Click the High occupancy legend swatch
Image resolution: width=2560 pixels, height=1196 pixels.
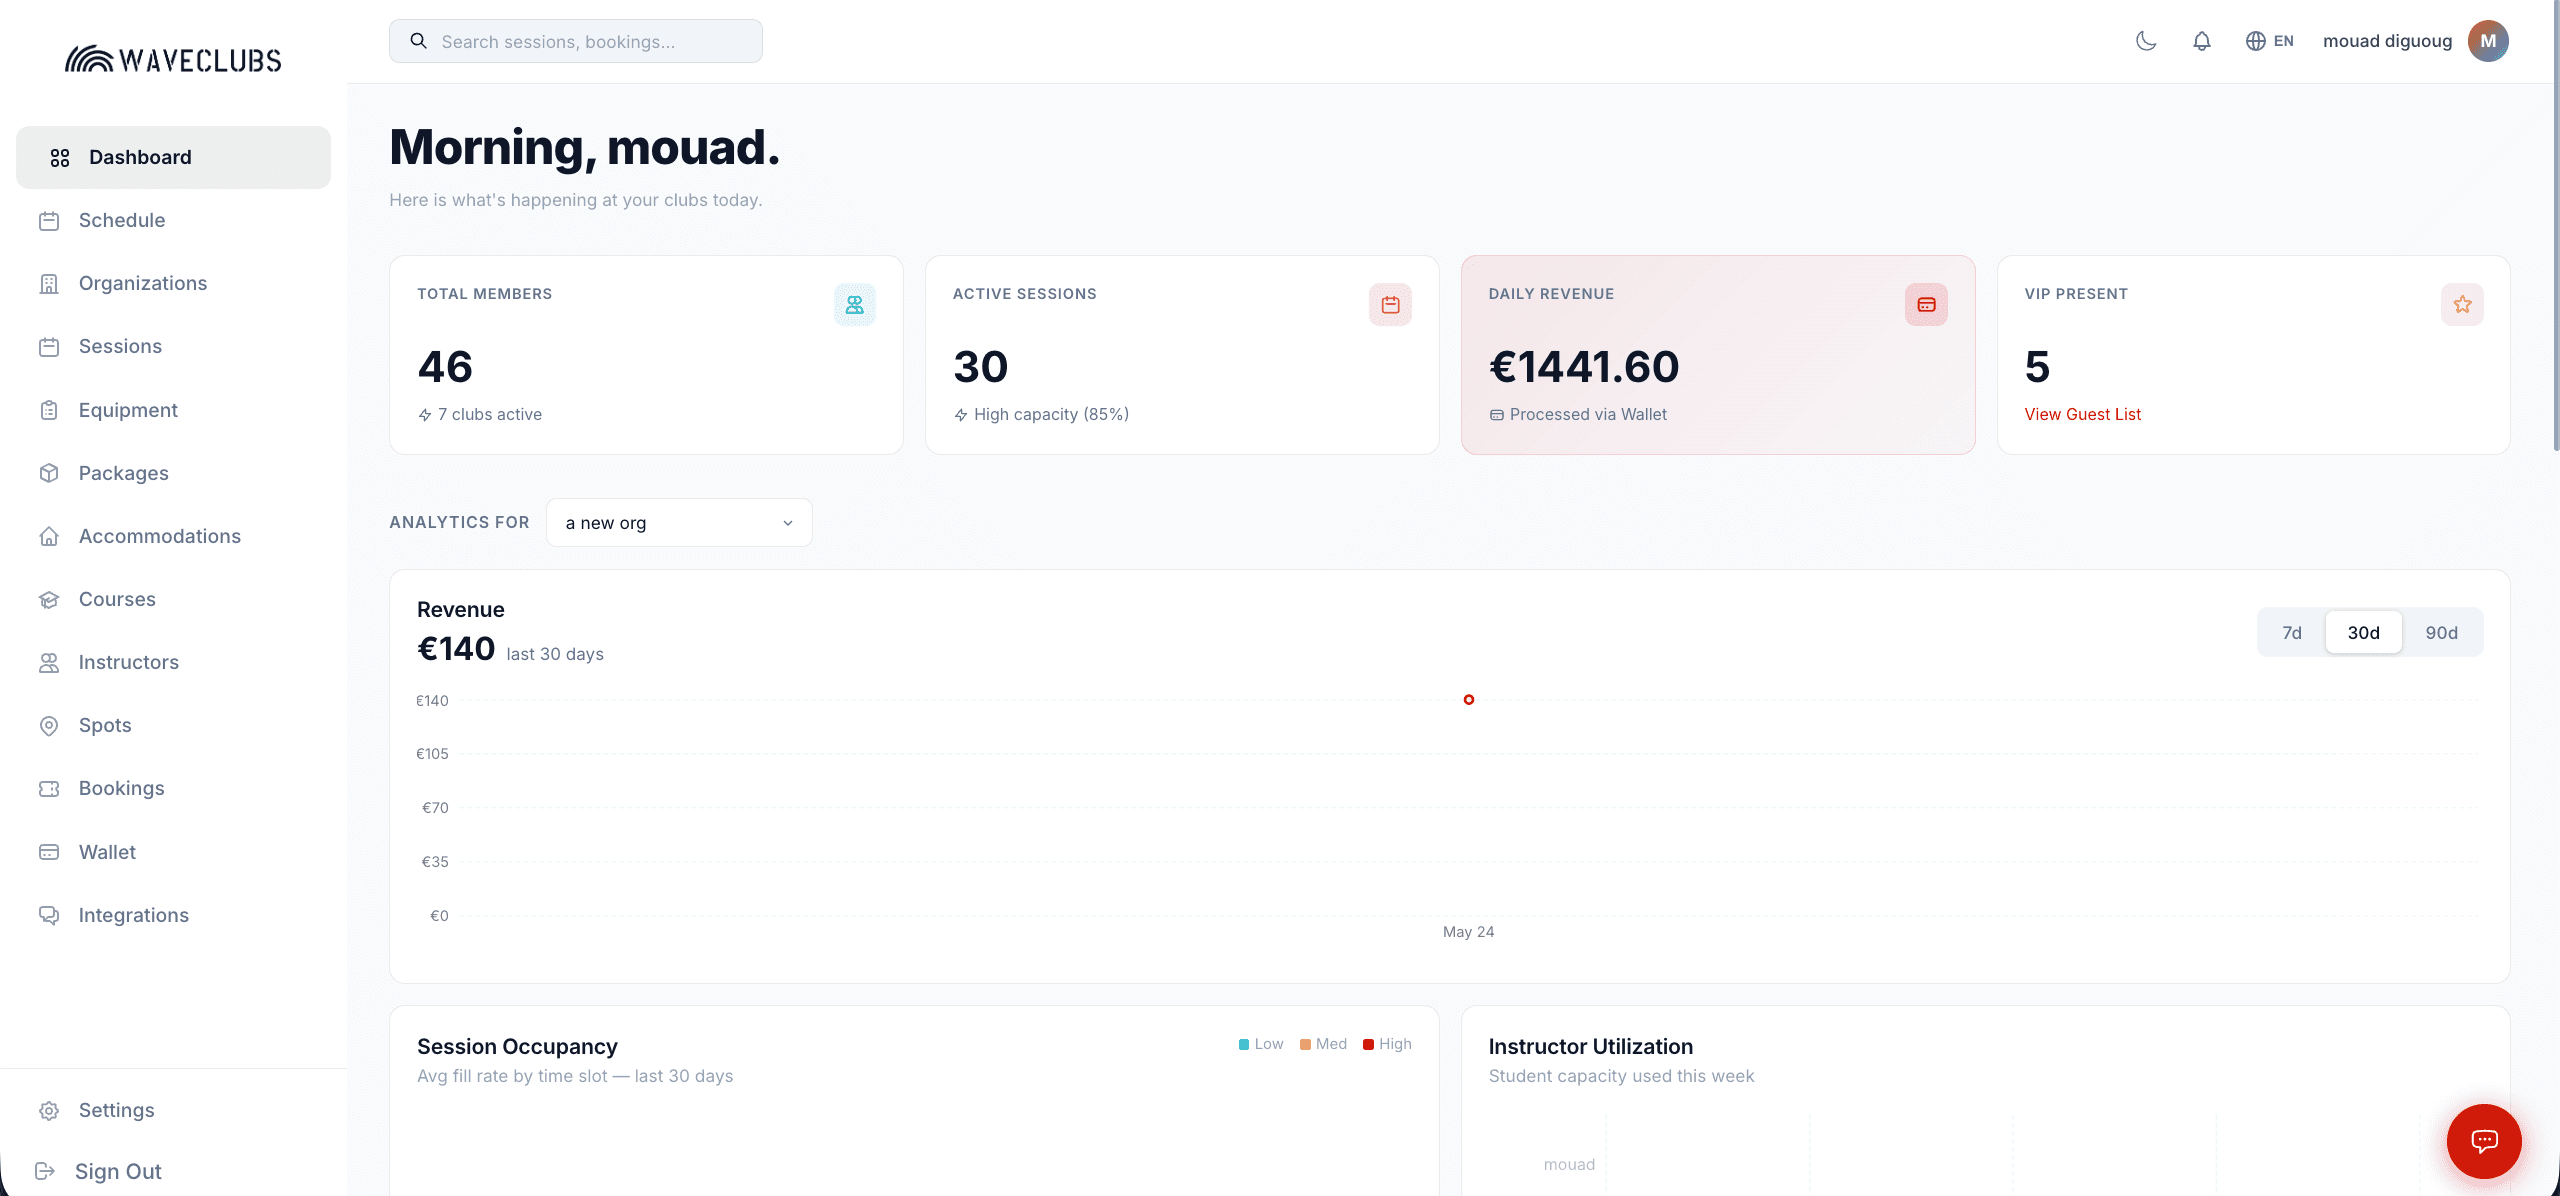(x=1368, y=1044)
